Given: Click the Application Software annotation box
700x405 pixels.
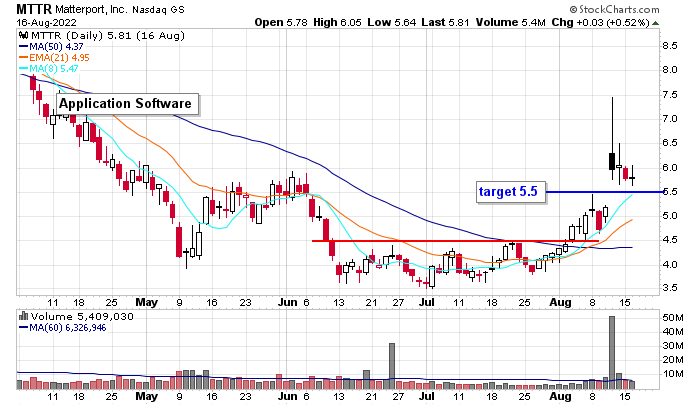Looking at the screenshot, I should (x=127, y=104).
